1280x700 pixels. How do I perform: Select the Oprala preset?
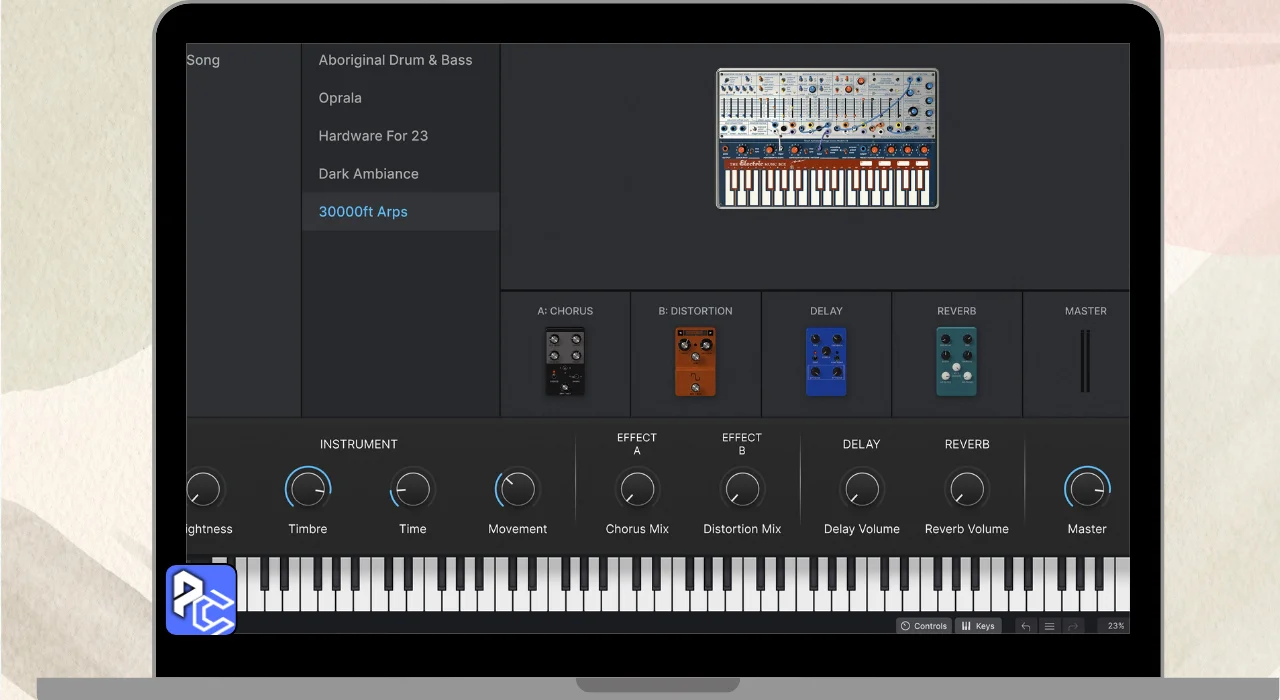click(340, 98)
